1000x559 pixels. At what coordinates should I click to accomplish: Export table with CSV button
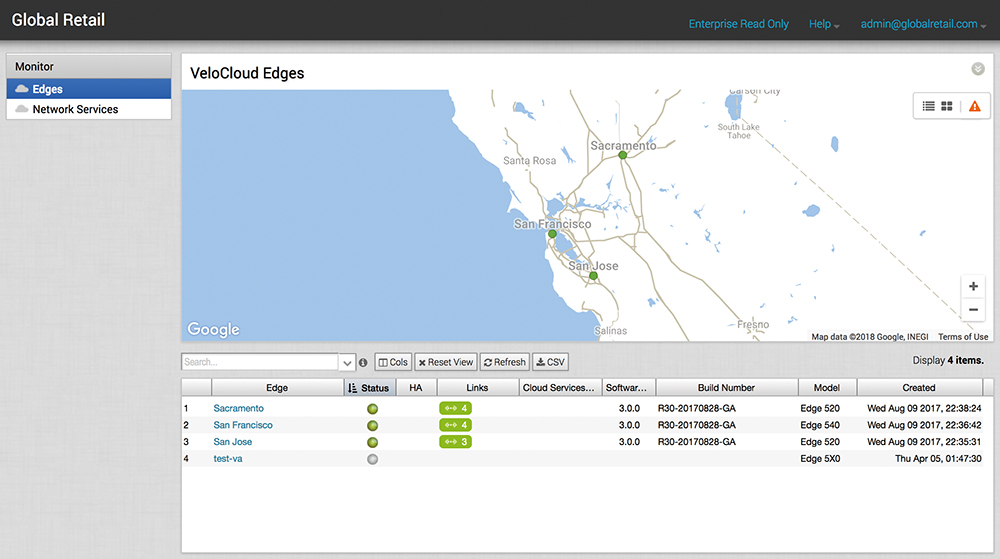click(x=550, y=362)
